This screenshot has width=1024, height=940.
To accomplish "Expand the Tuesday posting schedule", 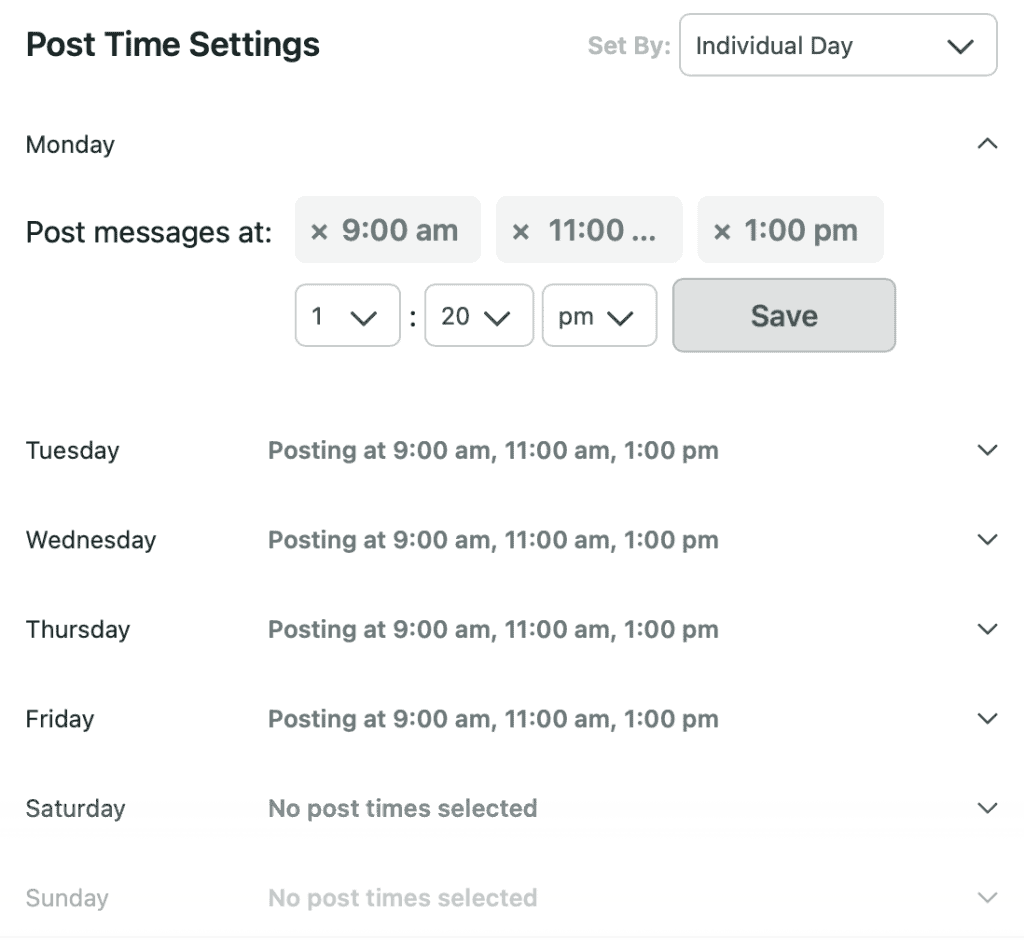I will (x=987, y=450).
